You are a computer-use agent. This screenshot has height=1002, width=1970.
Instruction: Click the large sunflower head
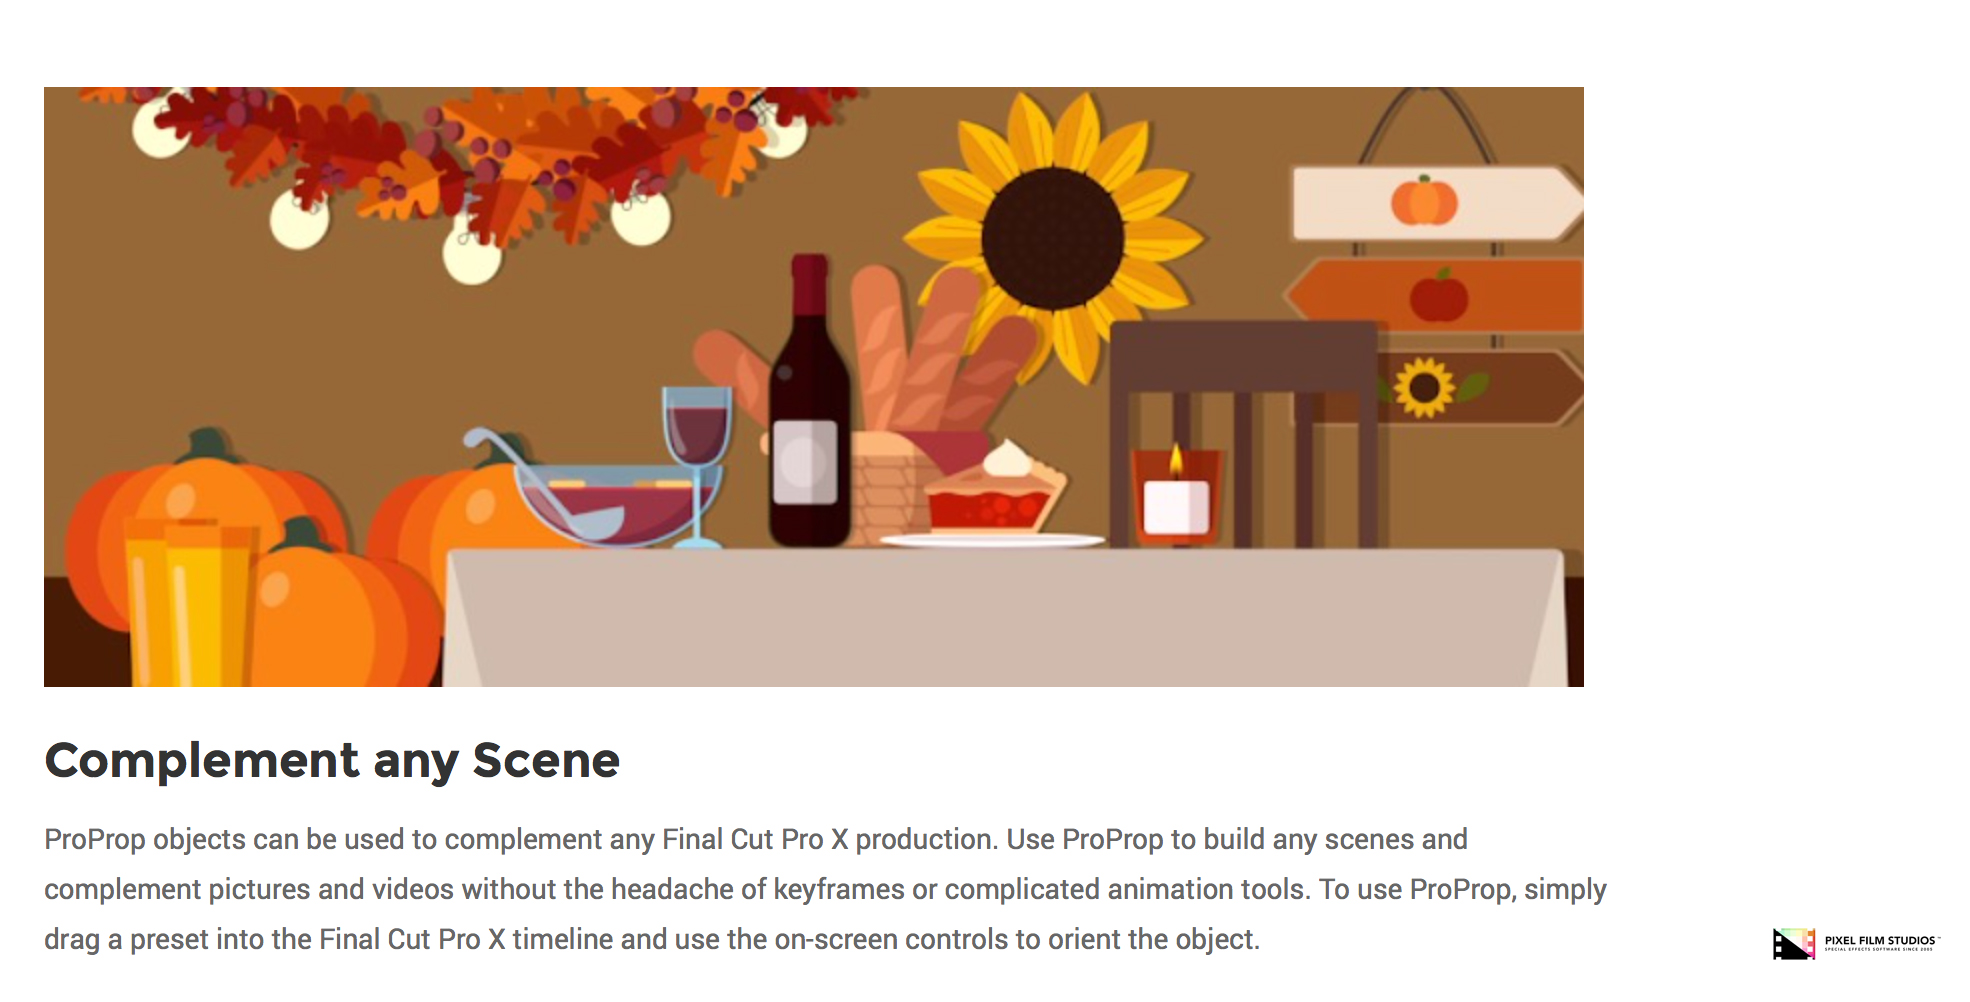pos(1052,238)
